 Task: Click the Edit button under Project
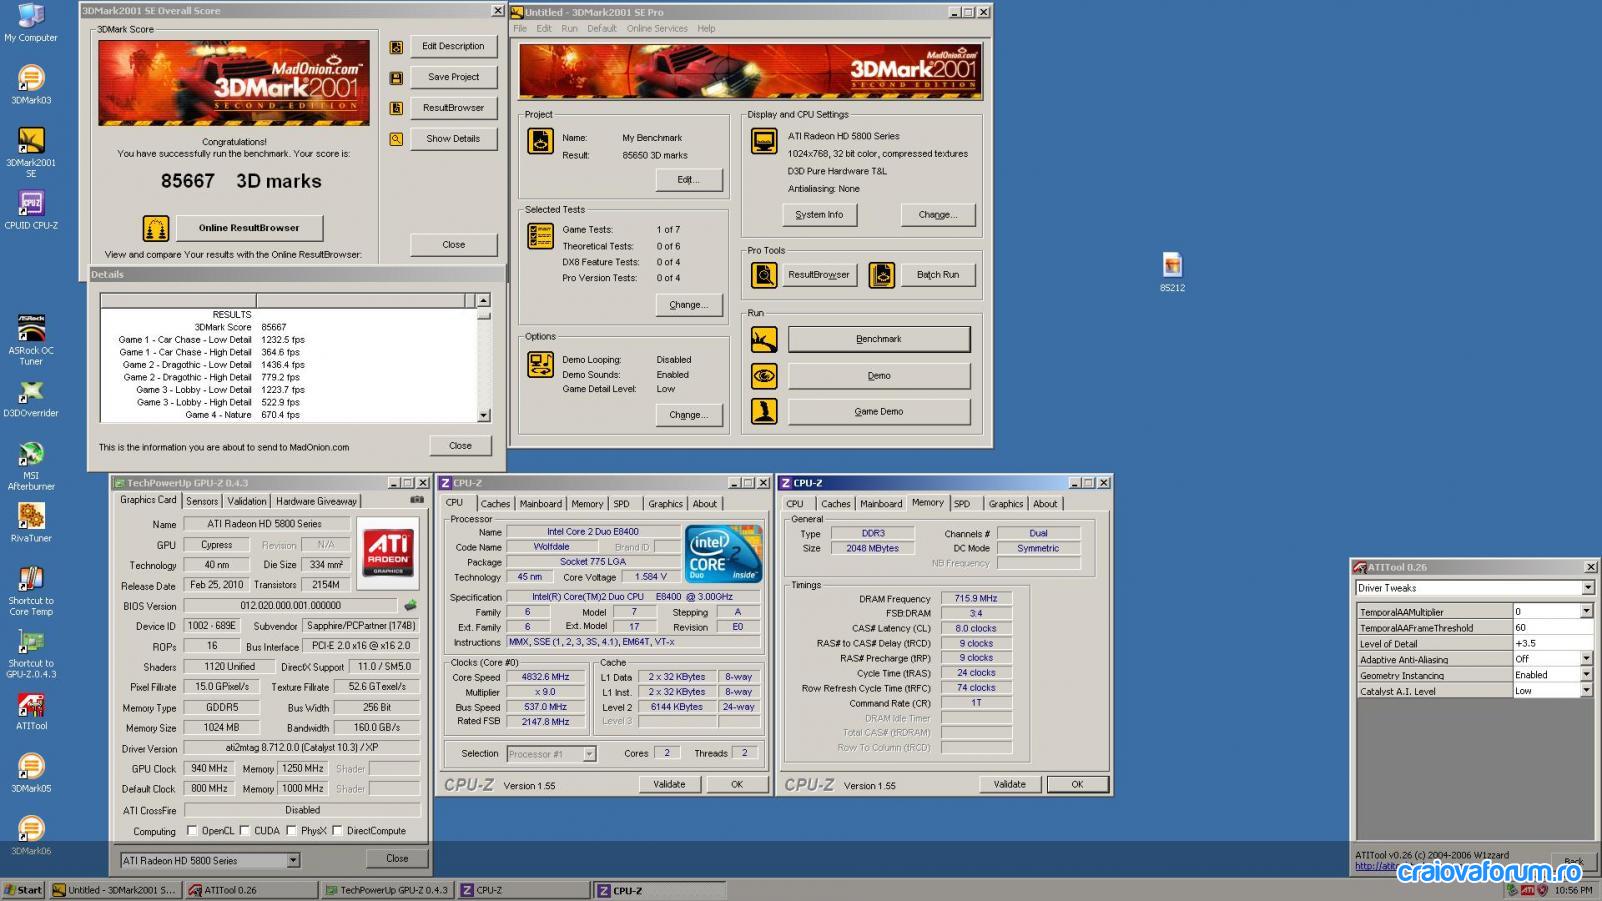click(x=688, y=180)
